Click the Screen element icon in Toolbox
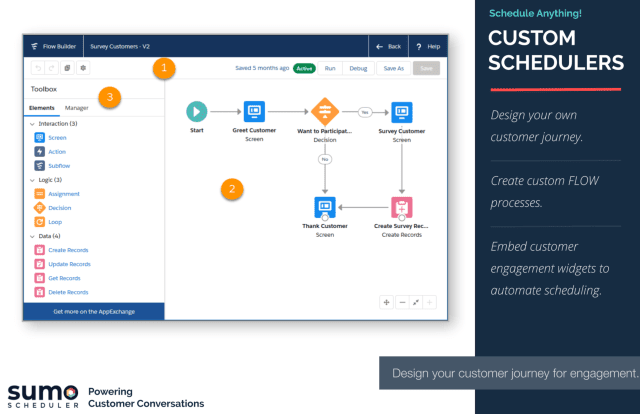The height and width of the screenshot is (414, 640). pos(39,137)
